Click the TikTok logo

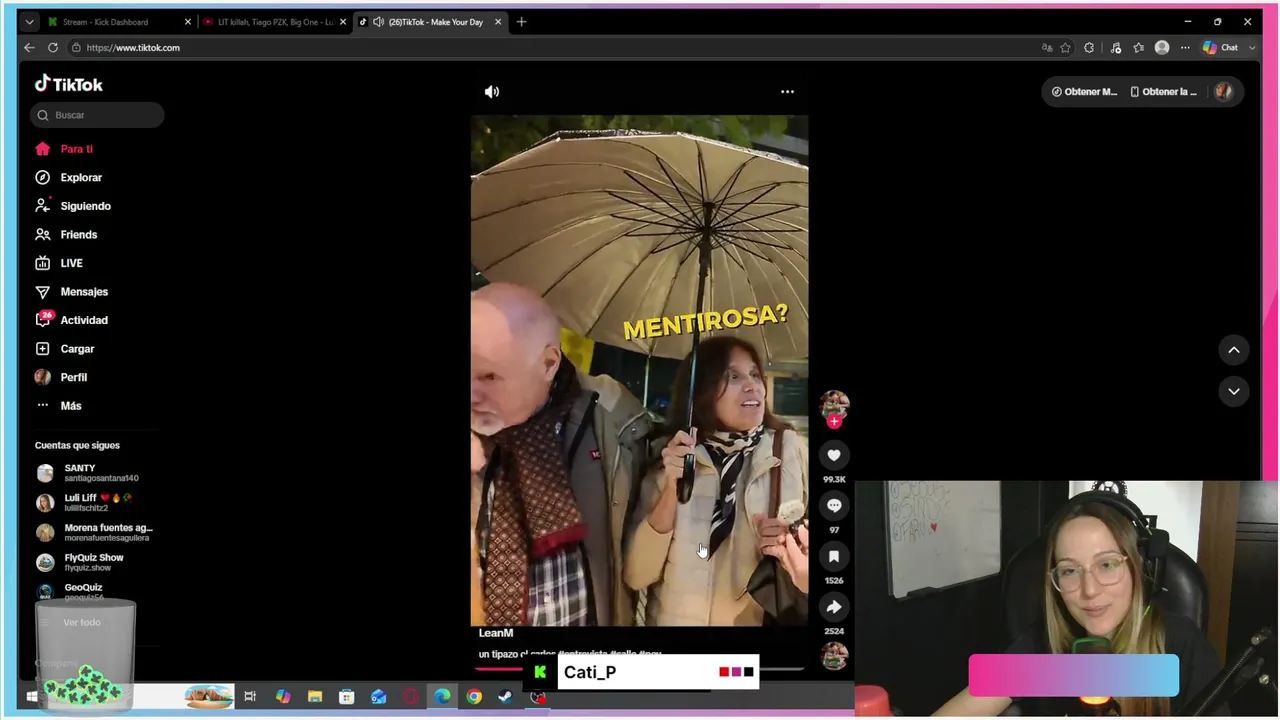point(69,84)
